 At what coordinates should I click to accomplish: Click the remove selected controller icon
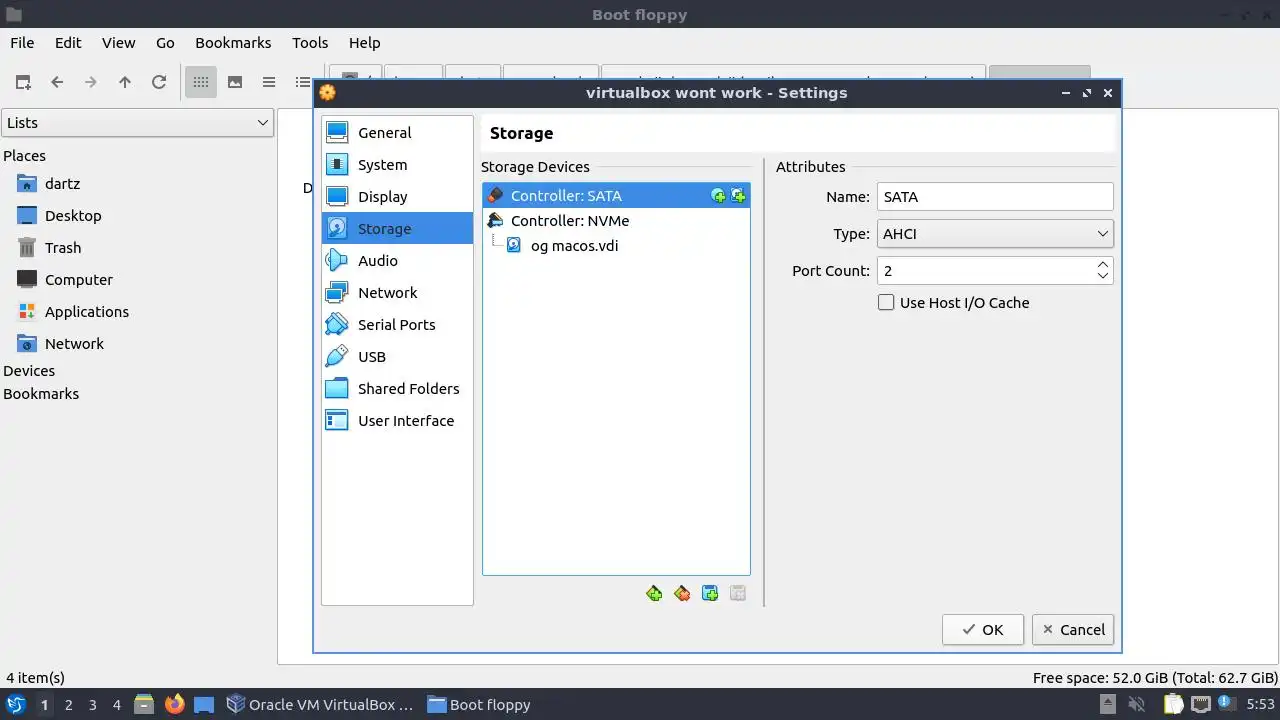(682, 594)
